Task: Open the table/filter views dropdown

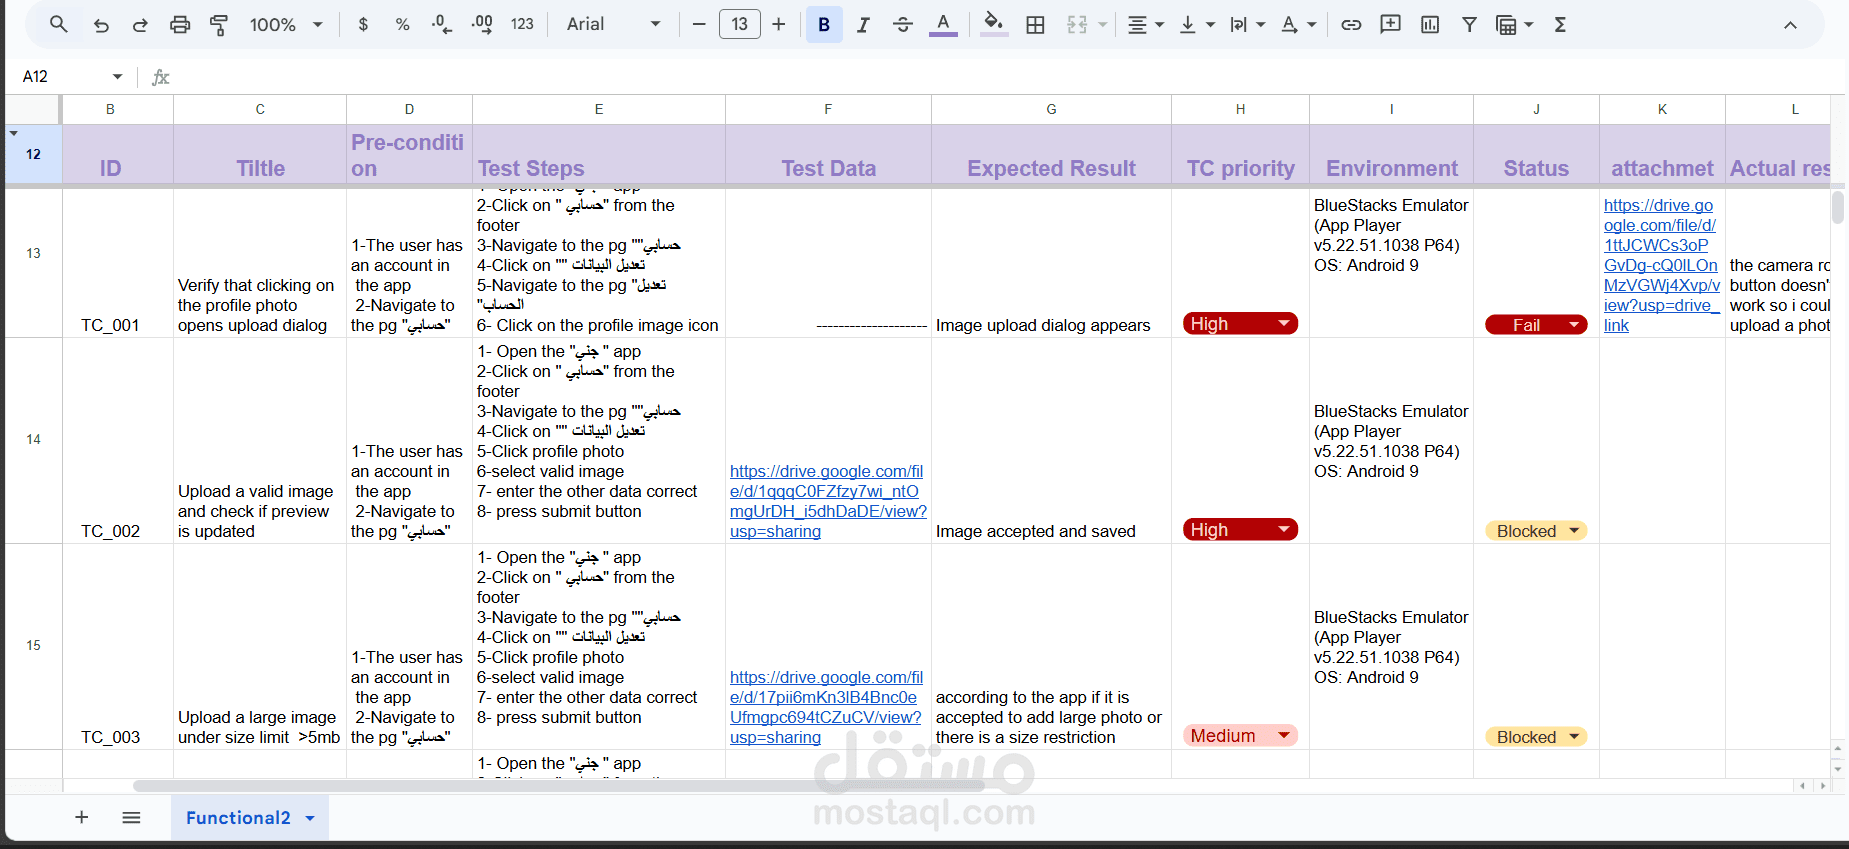Action: pyautogui.click(x=1514, y=25)
